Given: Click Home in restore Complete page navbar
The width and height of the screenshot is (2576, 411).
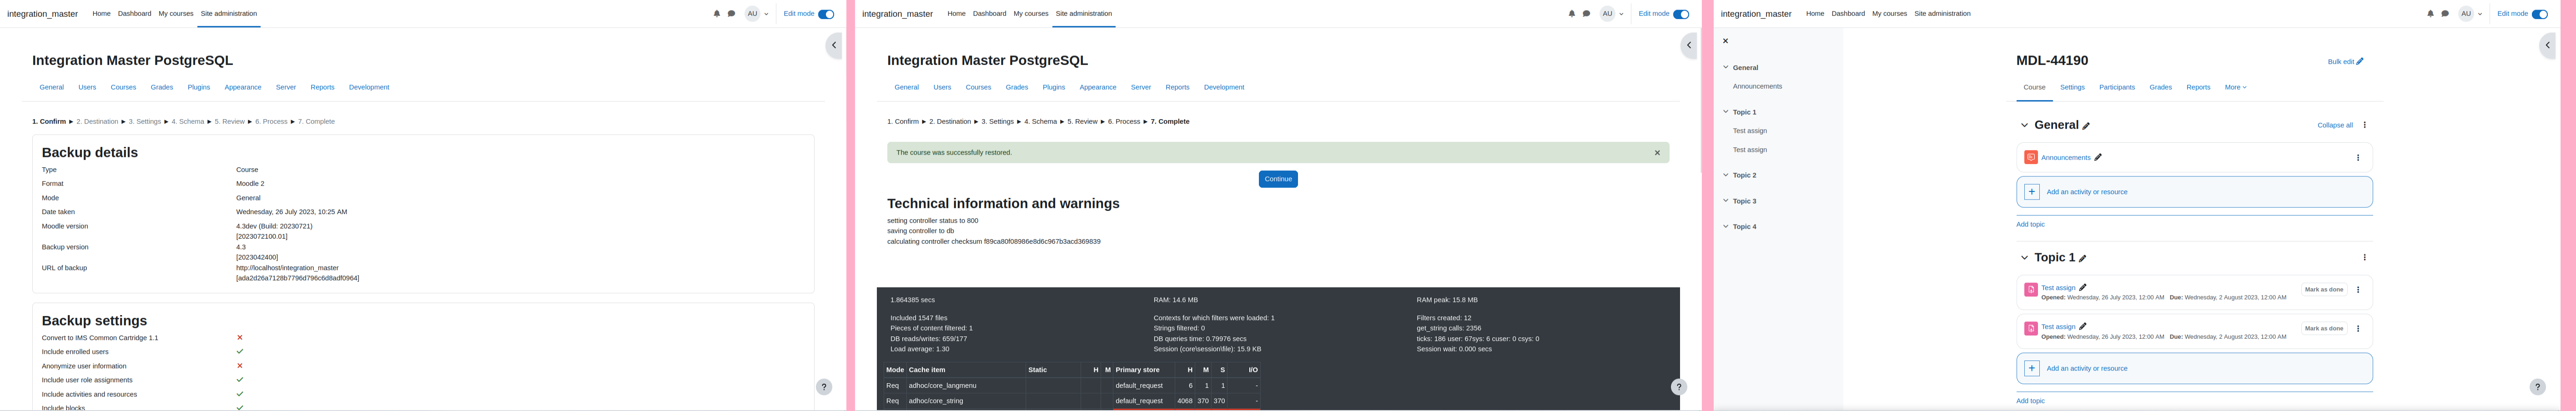Looking at the screenshot, I should coord(957,14).
